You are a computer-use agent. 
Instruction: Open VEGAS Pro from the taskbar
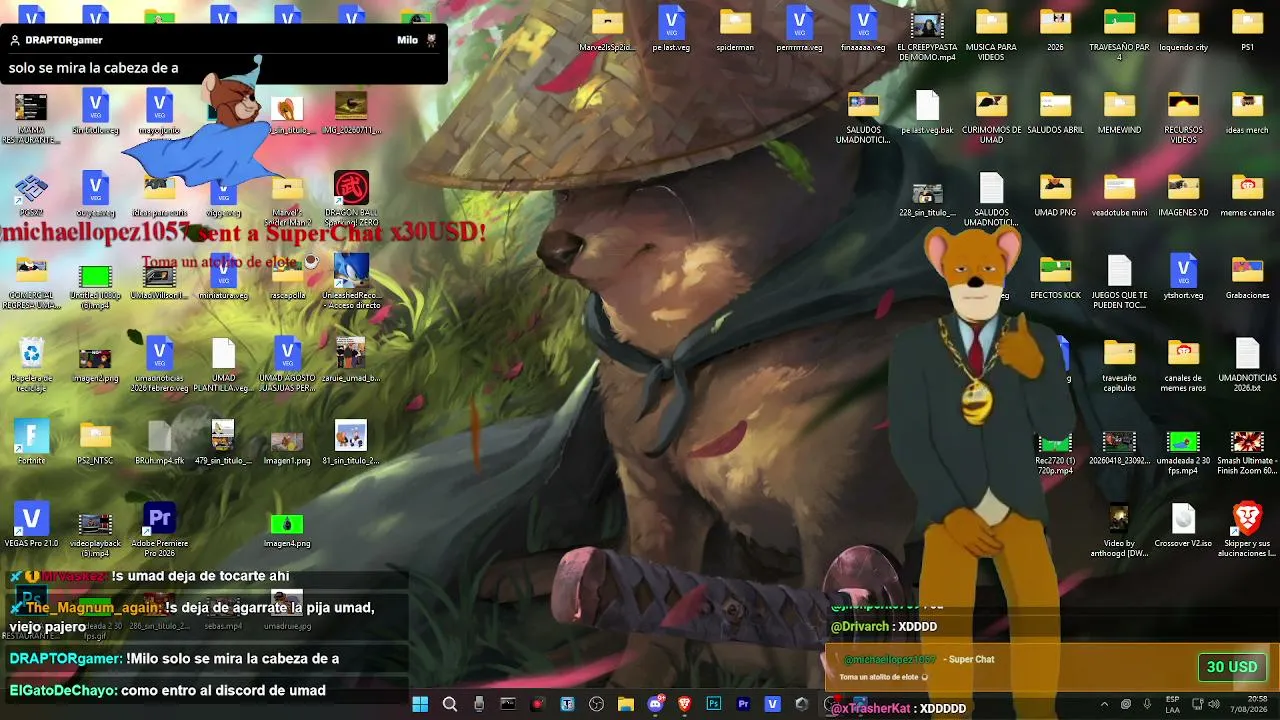pos(772,704)
